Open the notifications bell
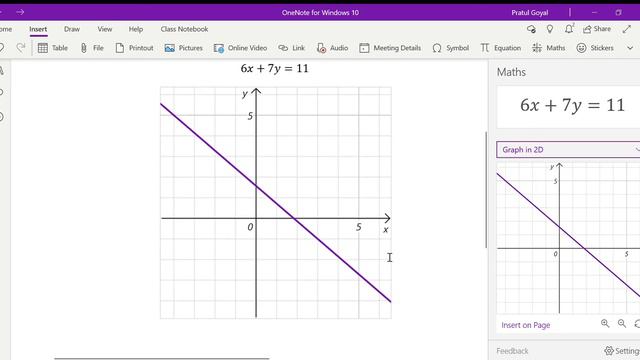 tap(569, 29)
